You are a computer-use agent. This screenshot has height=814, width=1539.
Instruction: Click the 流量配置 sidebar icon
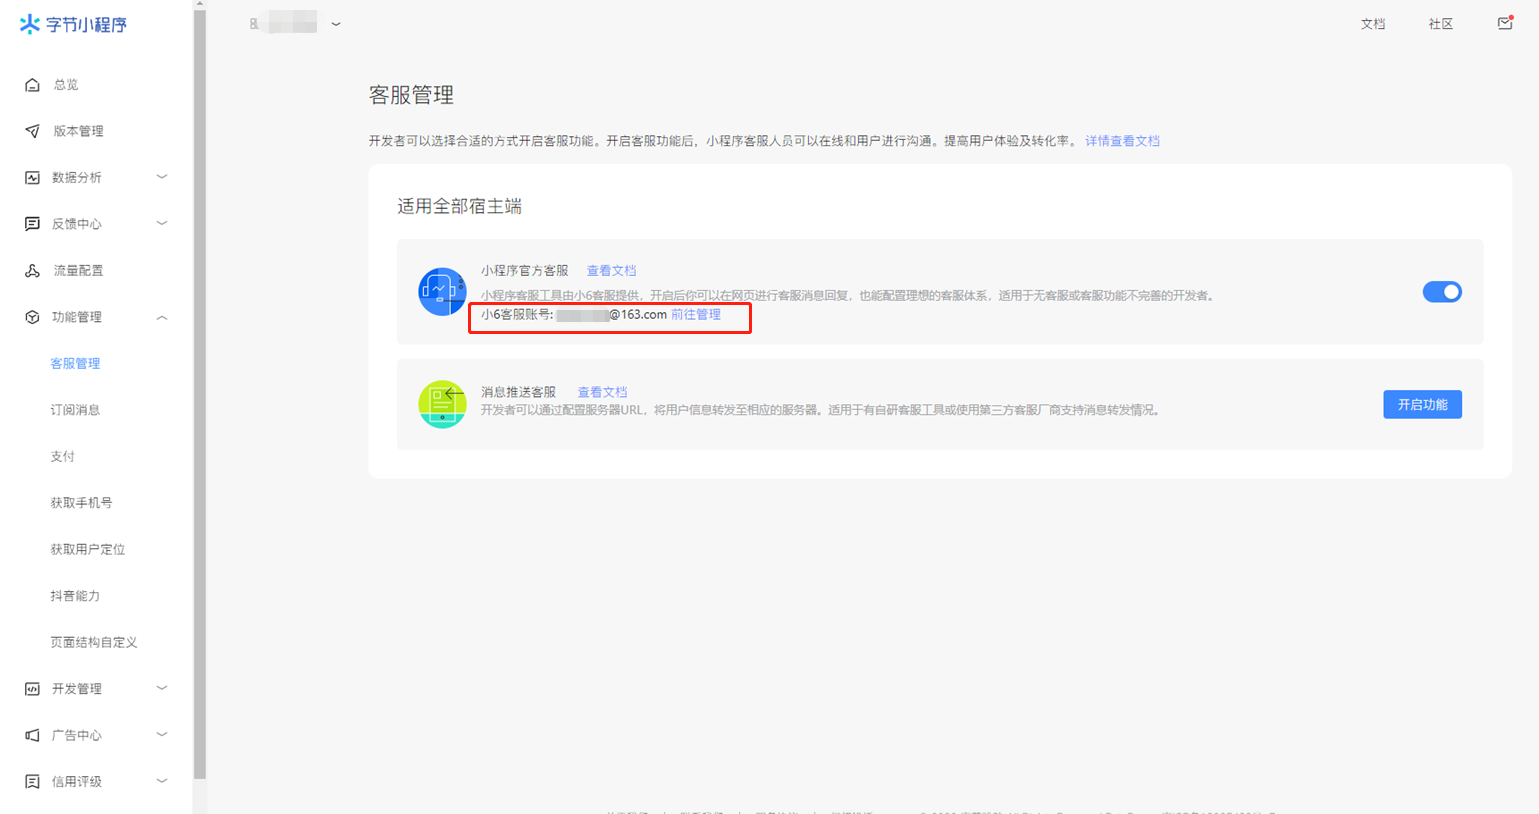coord(32,271)
